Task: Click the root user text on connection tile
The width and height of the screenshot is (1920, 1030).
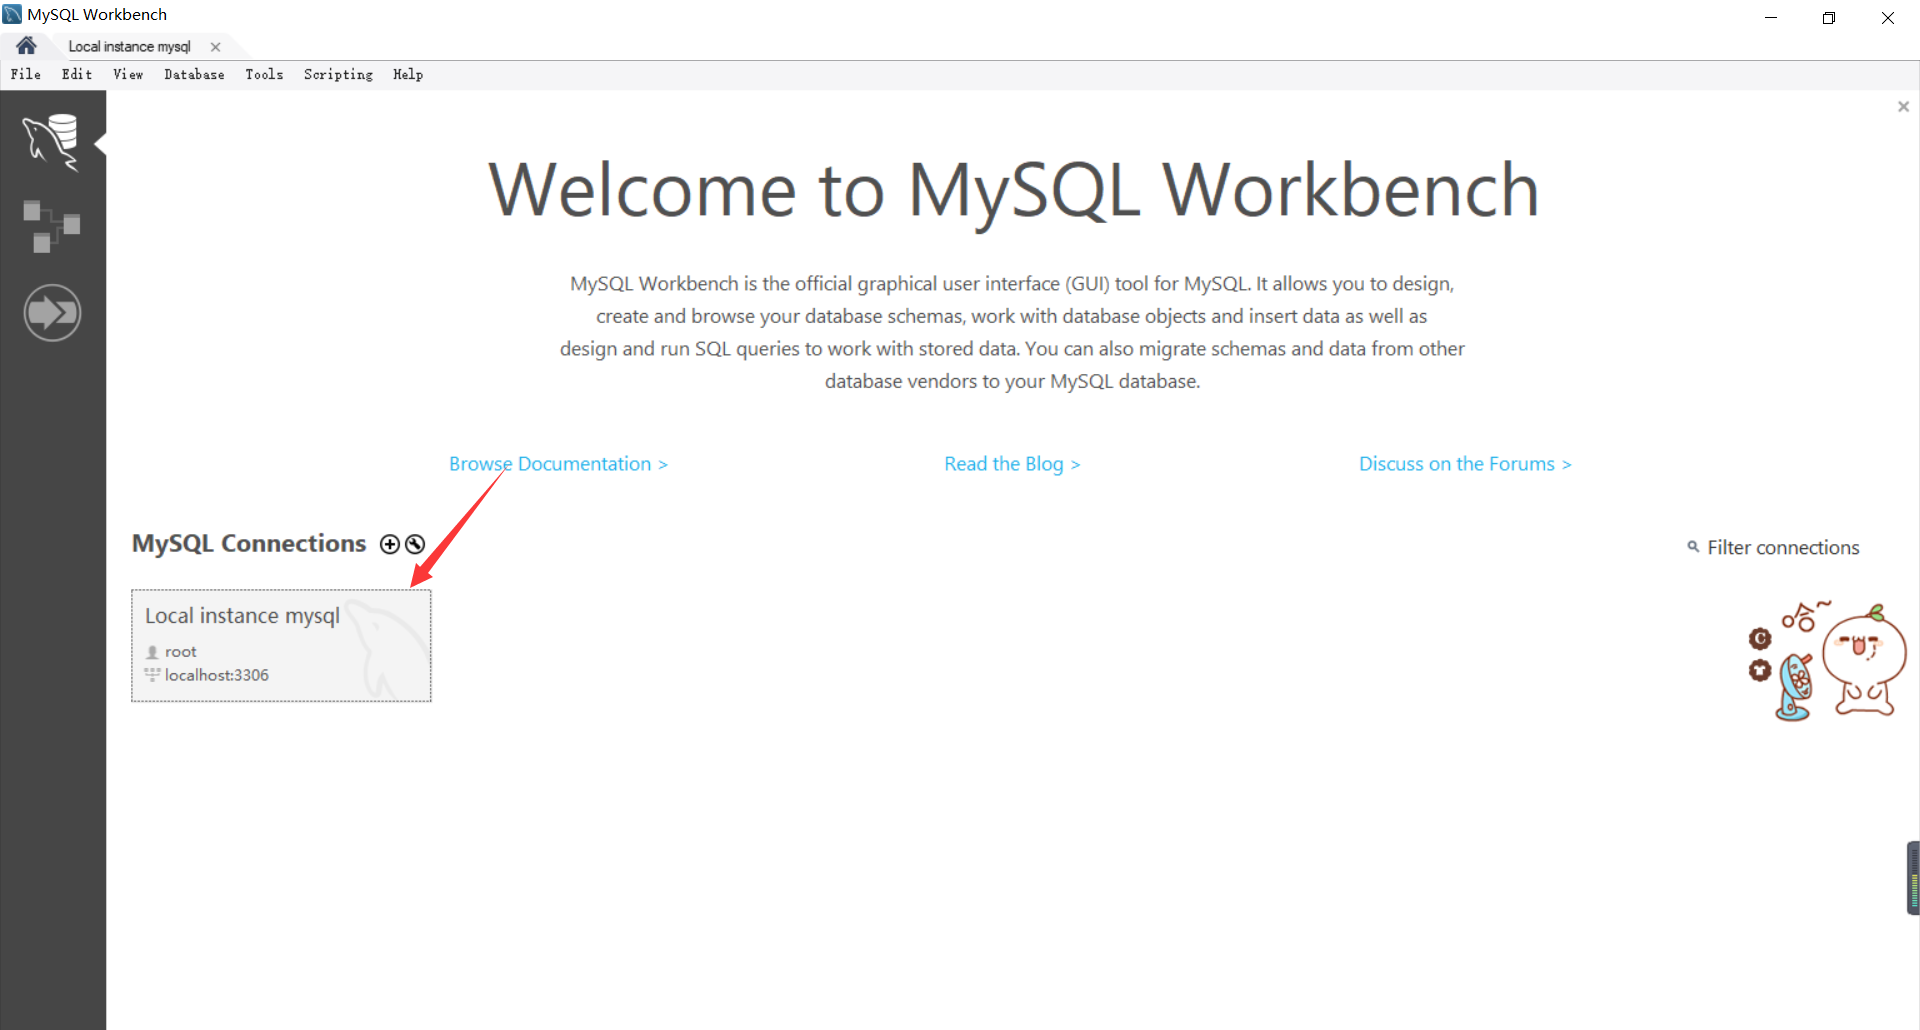Action: coord(181,652)
